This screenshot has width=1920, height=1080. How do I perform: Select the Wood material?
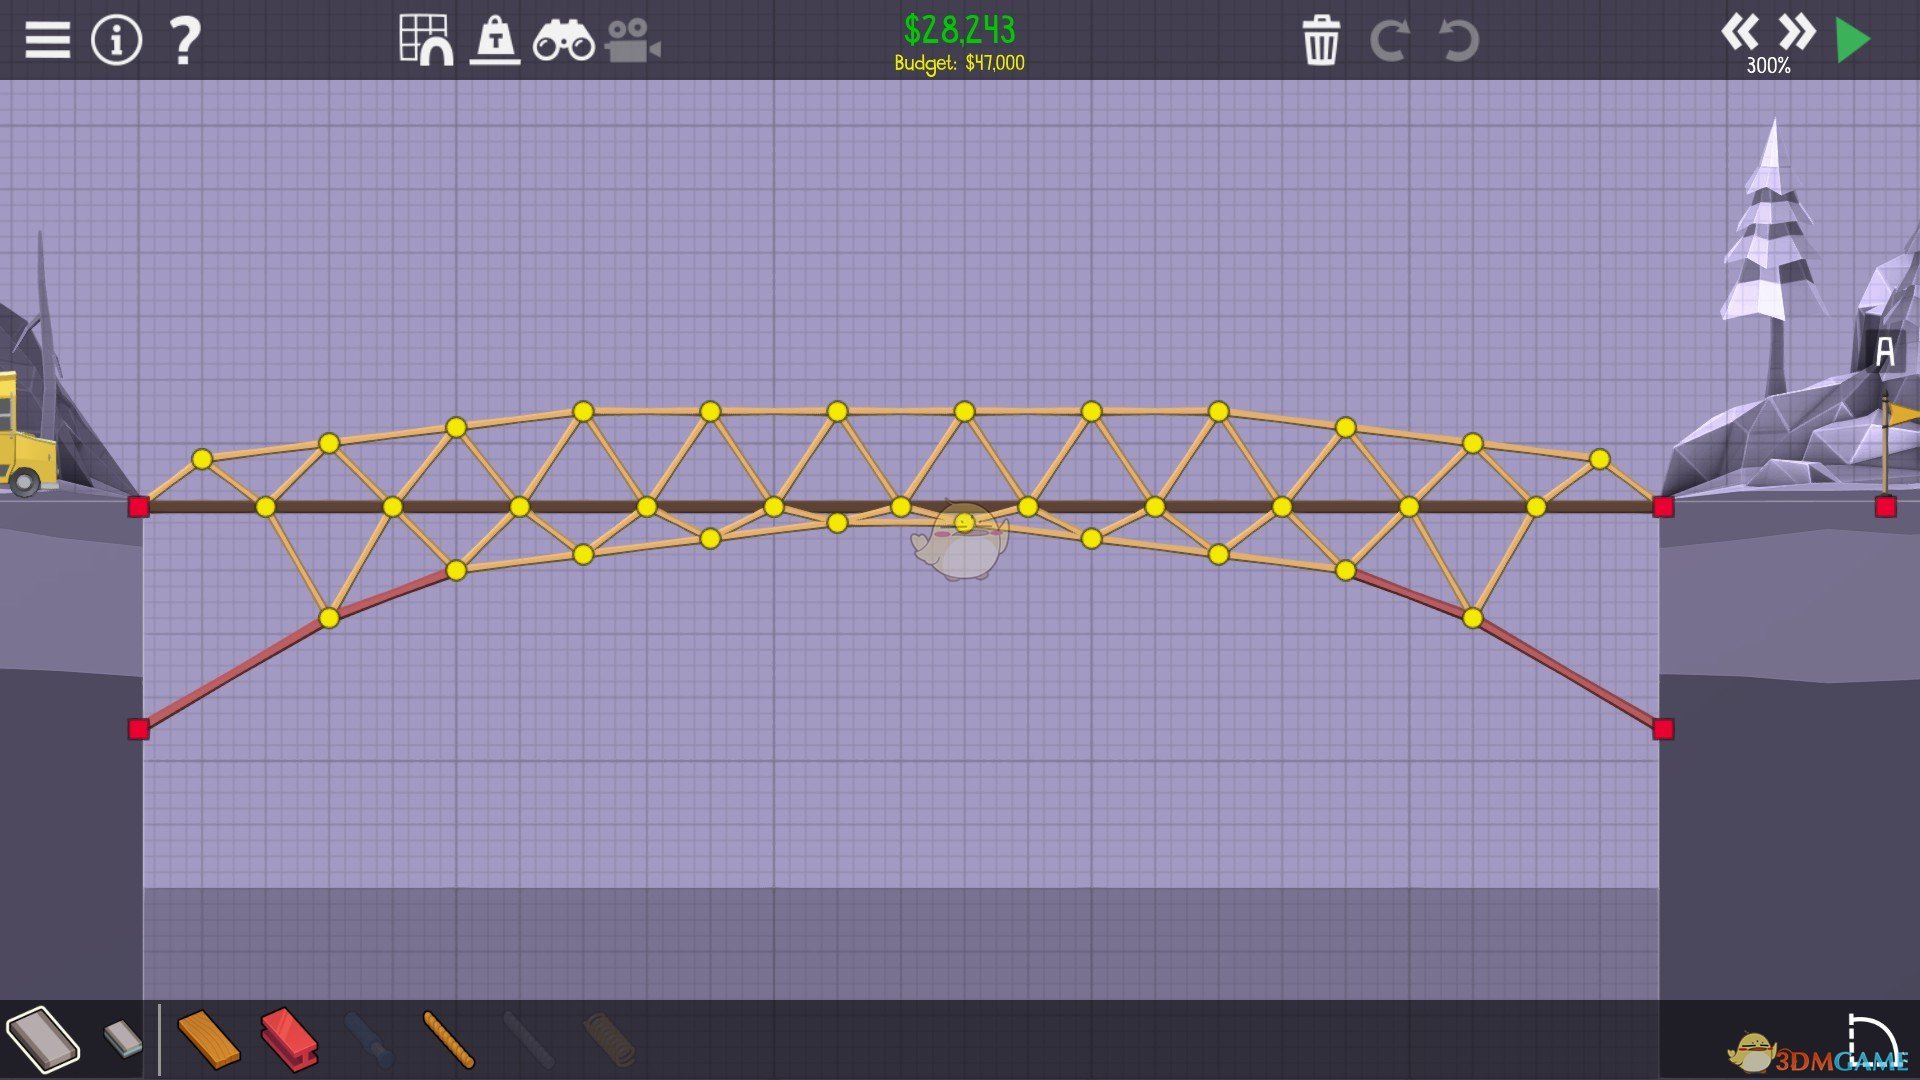tap(208, 1039)
